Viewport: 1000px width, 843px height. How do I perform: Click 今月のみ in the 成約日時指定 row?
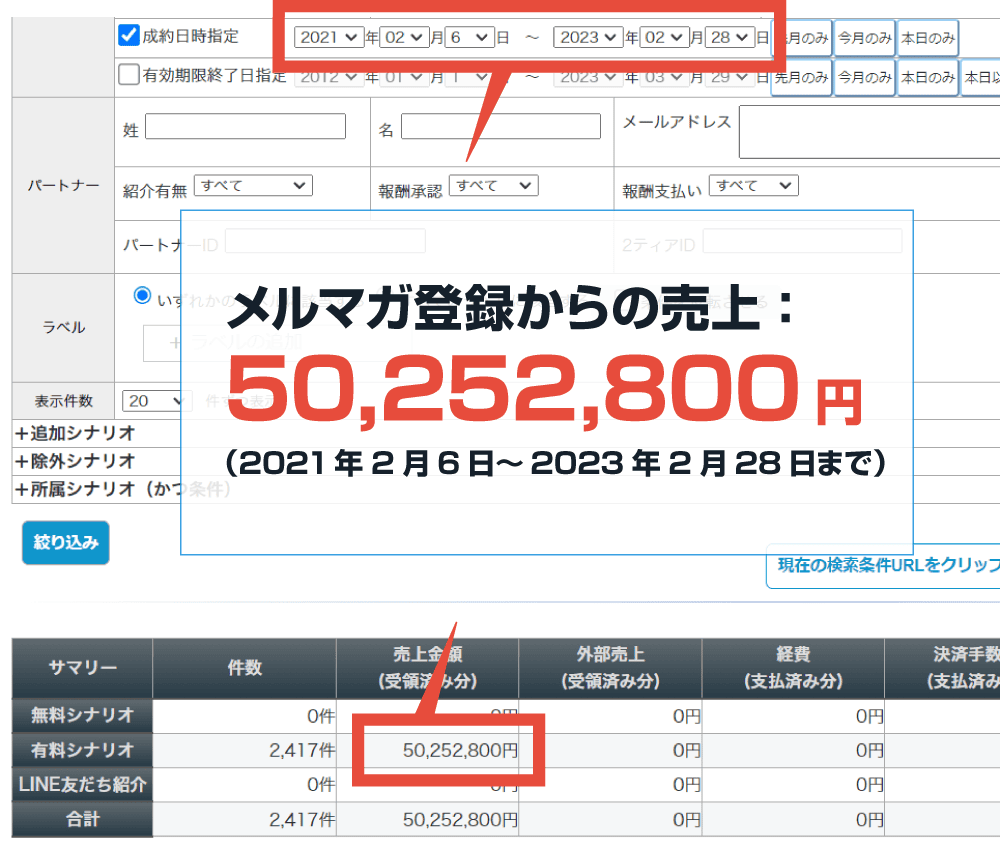coord(864,39)
